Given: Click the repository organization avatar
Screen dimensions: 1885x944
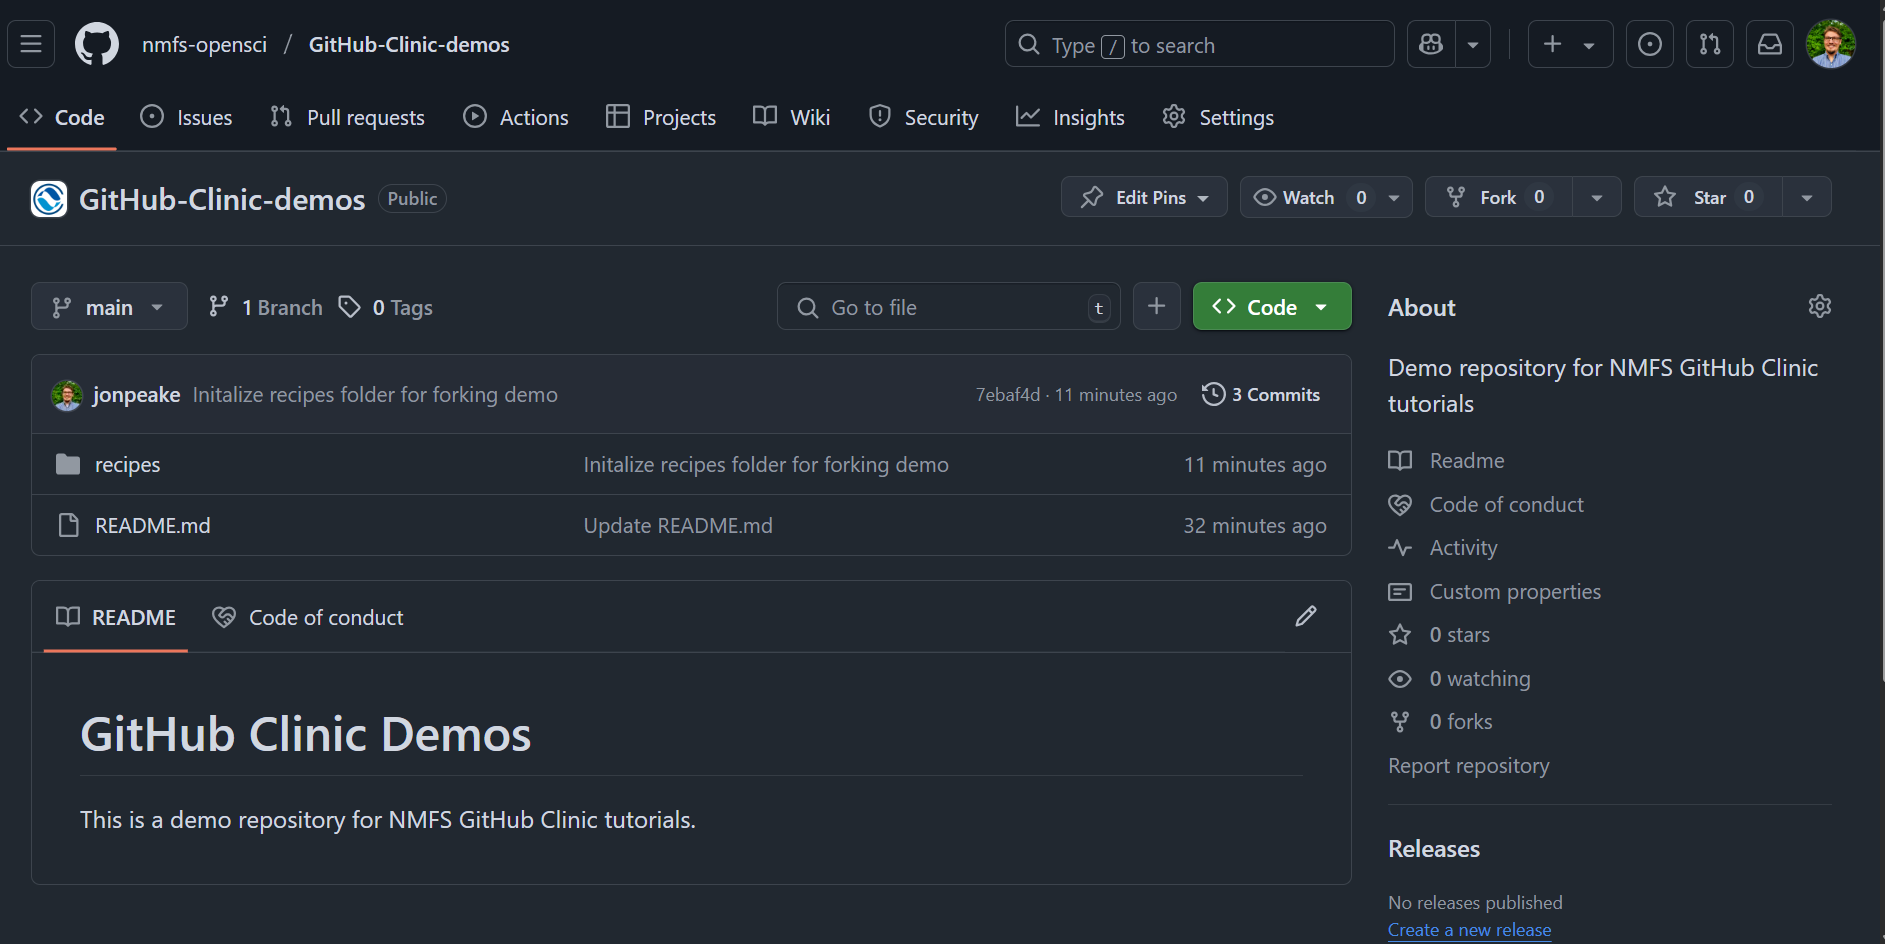Looking at the screenshot, I should point(49,199).
